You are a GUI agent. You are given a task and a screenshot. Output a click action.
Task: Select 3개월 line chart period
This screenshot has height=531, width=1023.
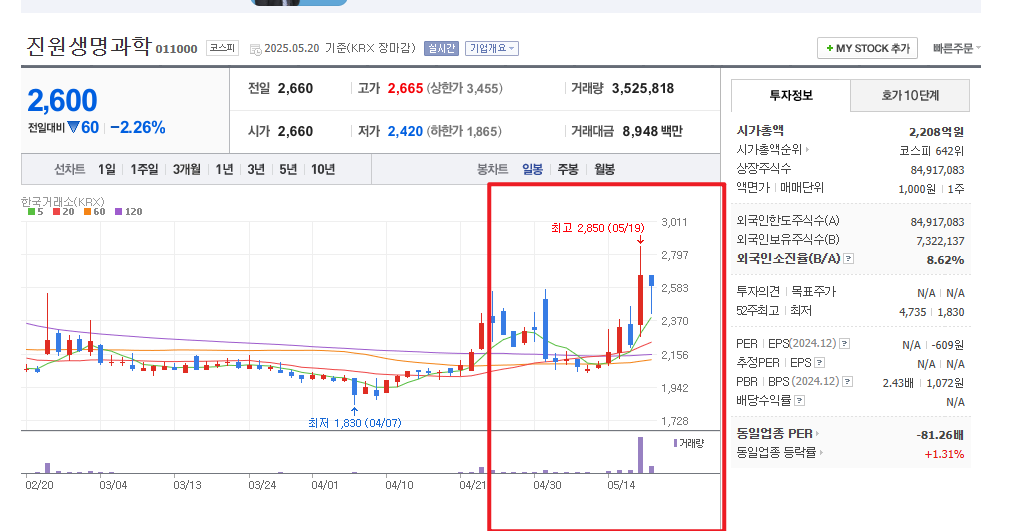click(x=187, y=170)
